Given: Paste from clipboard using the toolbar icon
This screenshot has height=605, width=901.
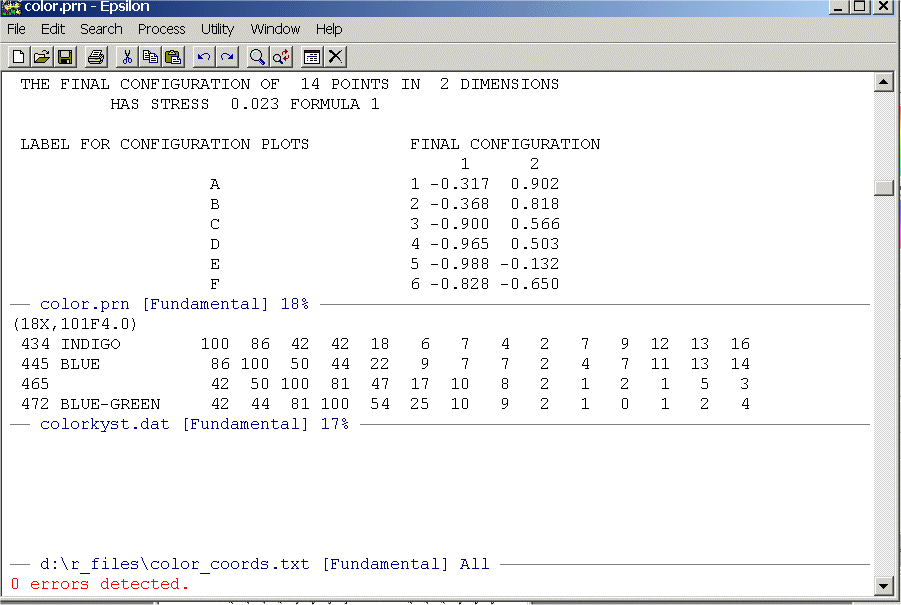Looking at the screenshot, I should pyautogui.click(x=172, y=57).
